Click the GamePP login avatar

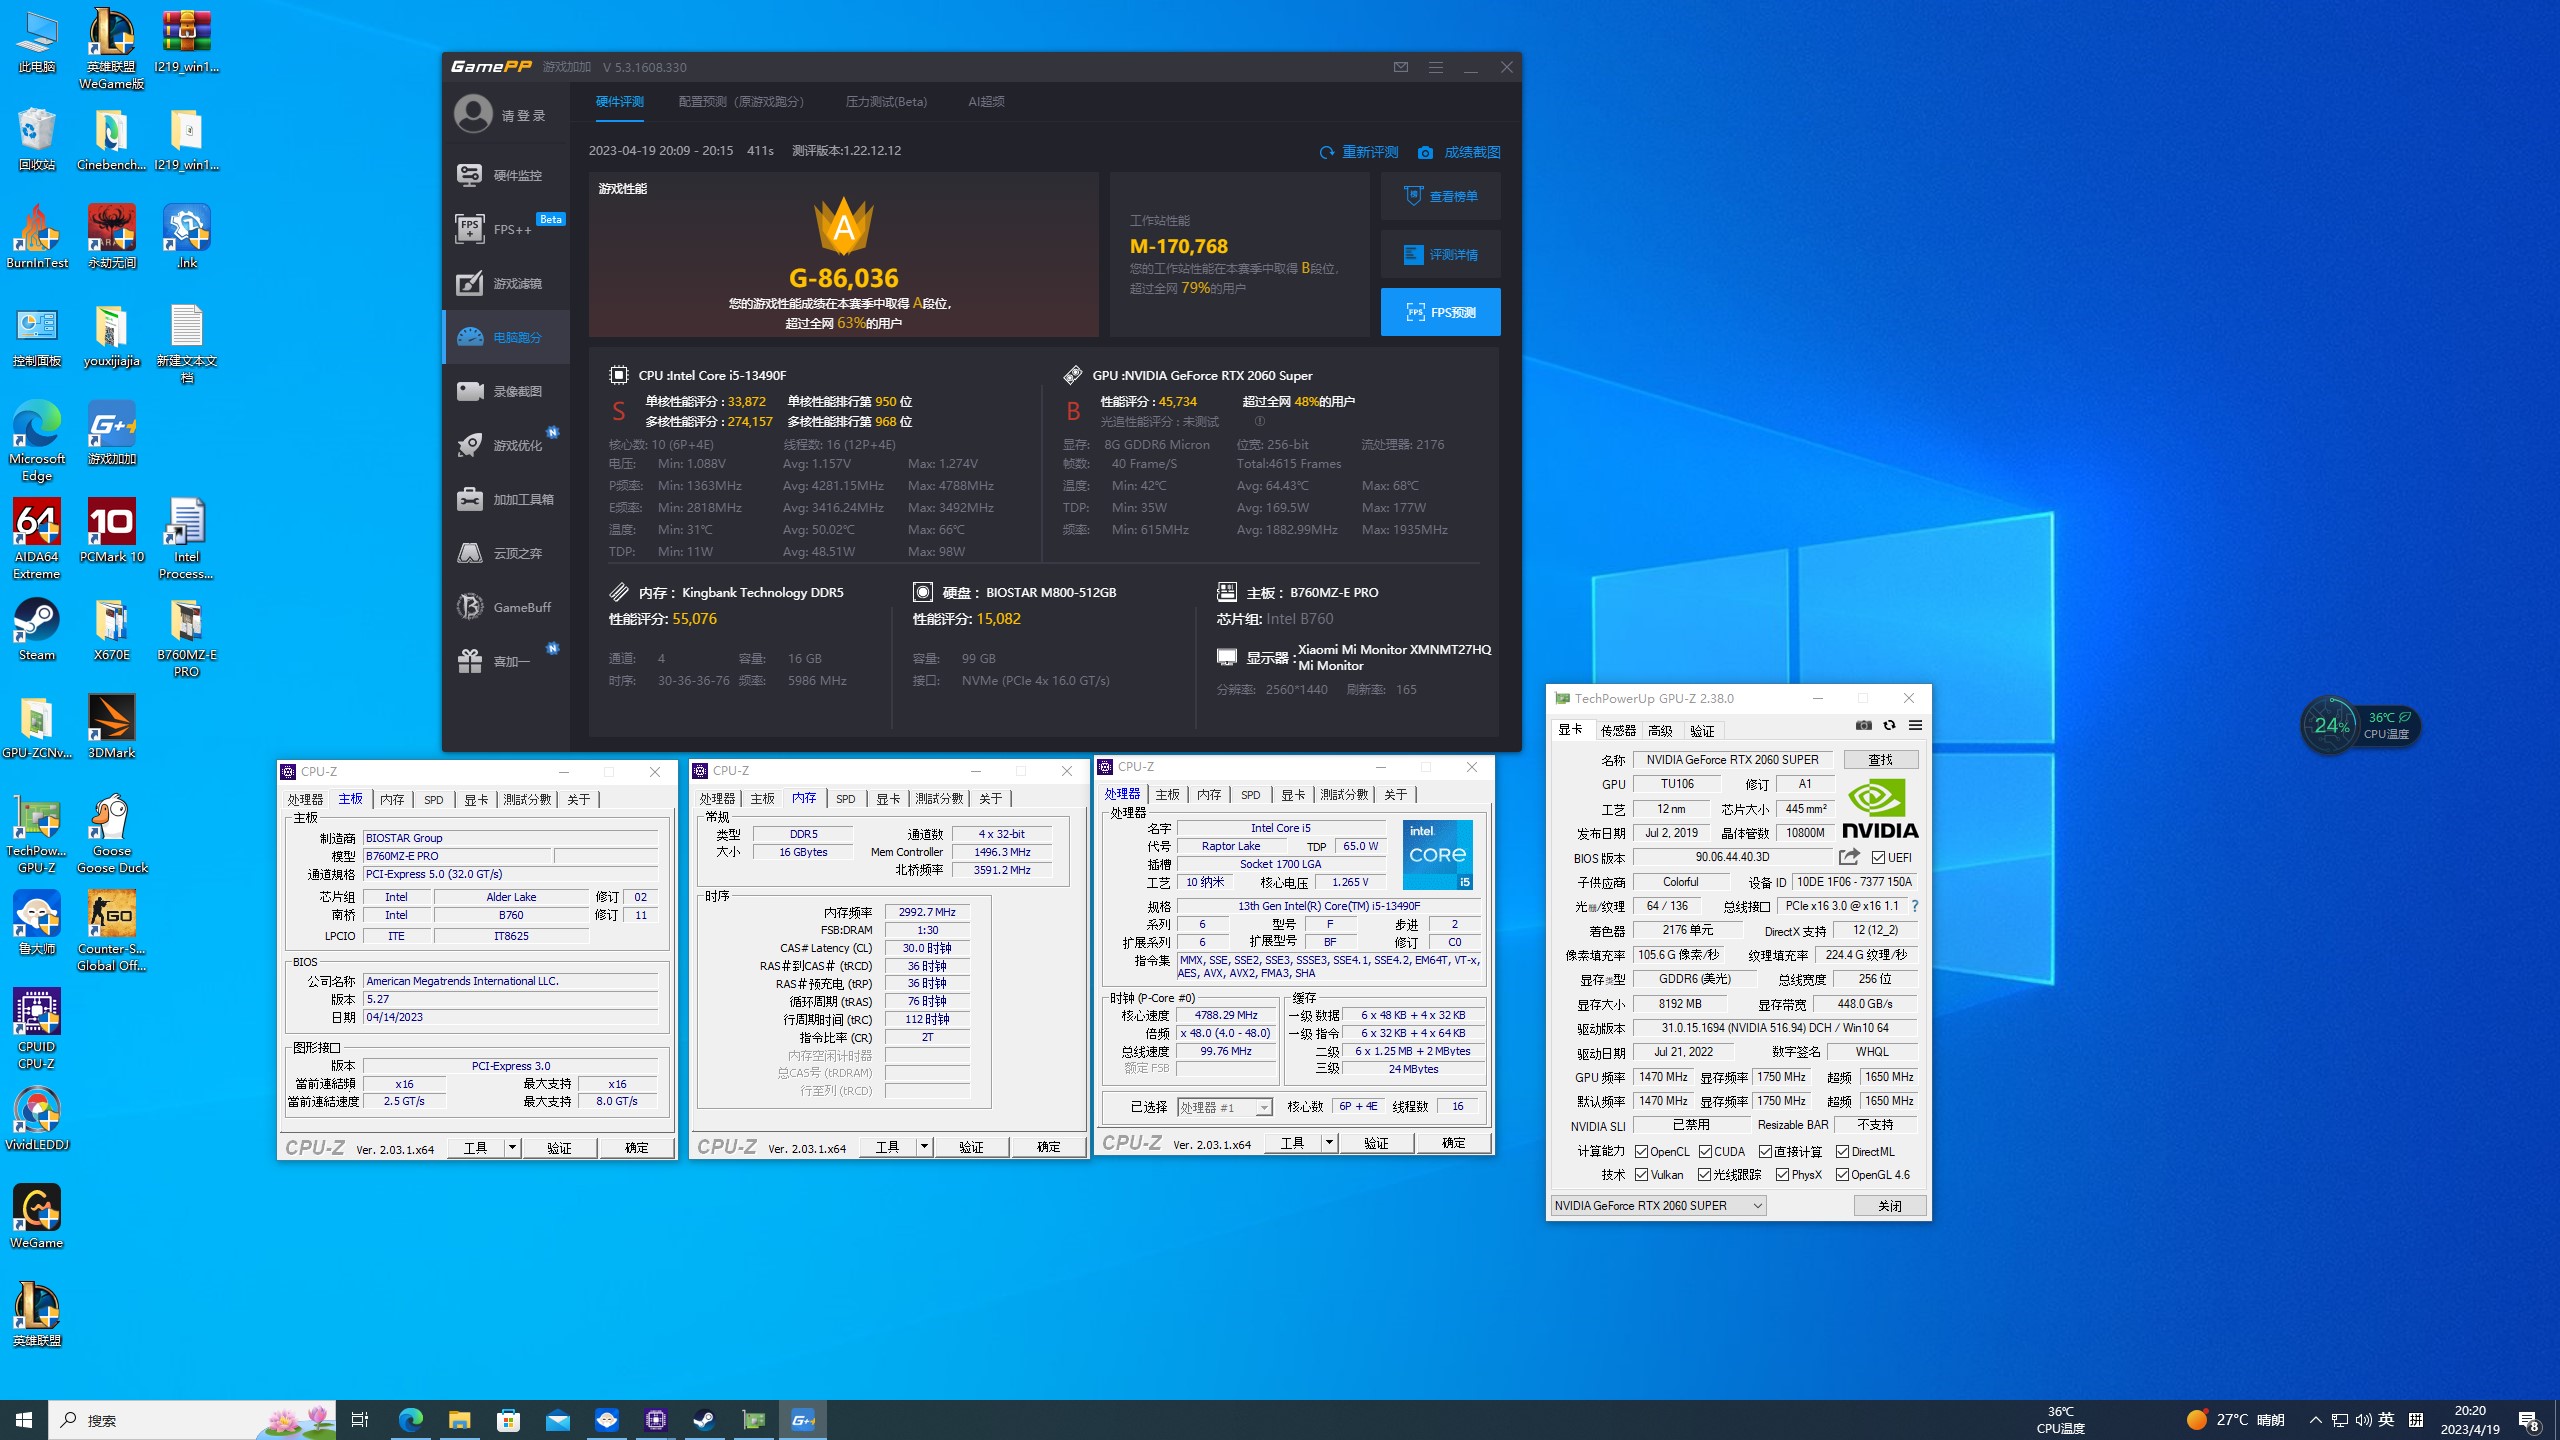pyautogui.click(x=473, y=114)
